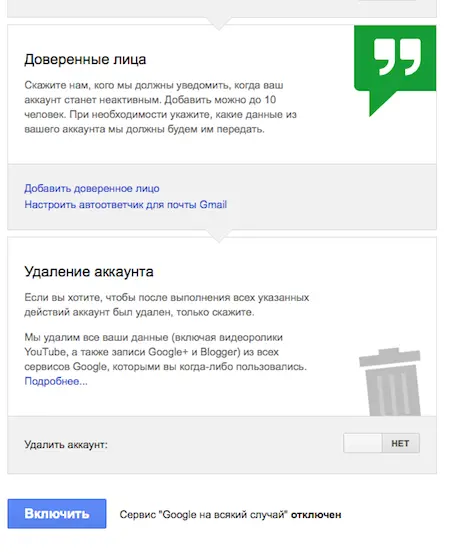
Task: Click paragraph starting 'Скажите нам, кого мы должны'
Action: pos(161,107)
